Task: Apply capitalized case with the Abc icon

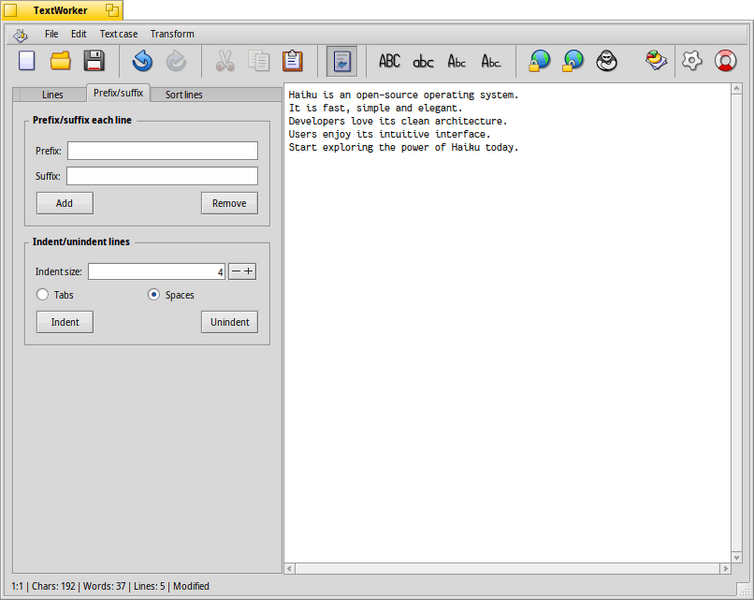Action: point(457,61)
